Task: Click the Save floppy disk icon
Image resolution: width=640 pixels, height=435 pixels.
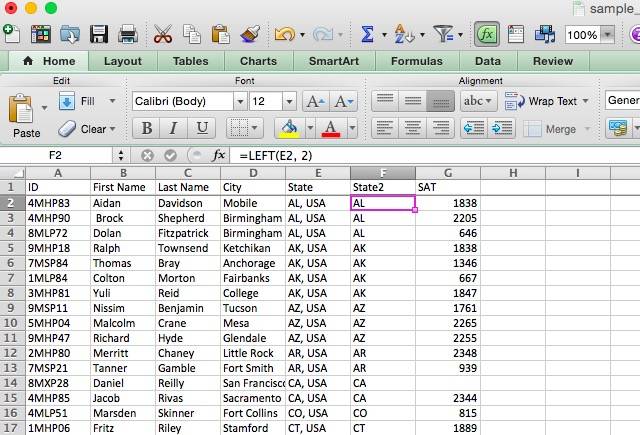Action: click(99, 34)
